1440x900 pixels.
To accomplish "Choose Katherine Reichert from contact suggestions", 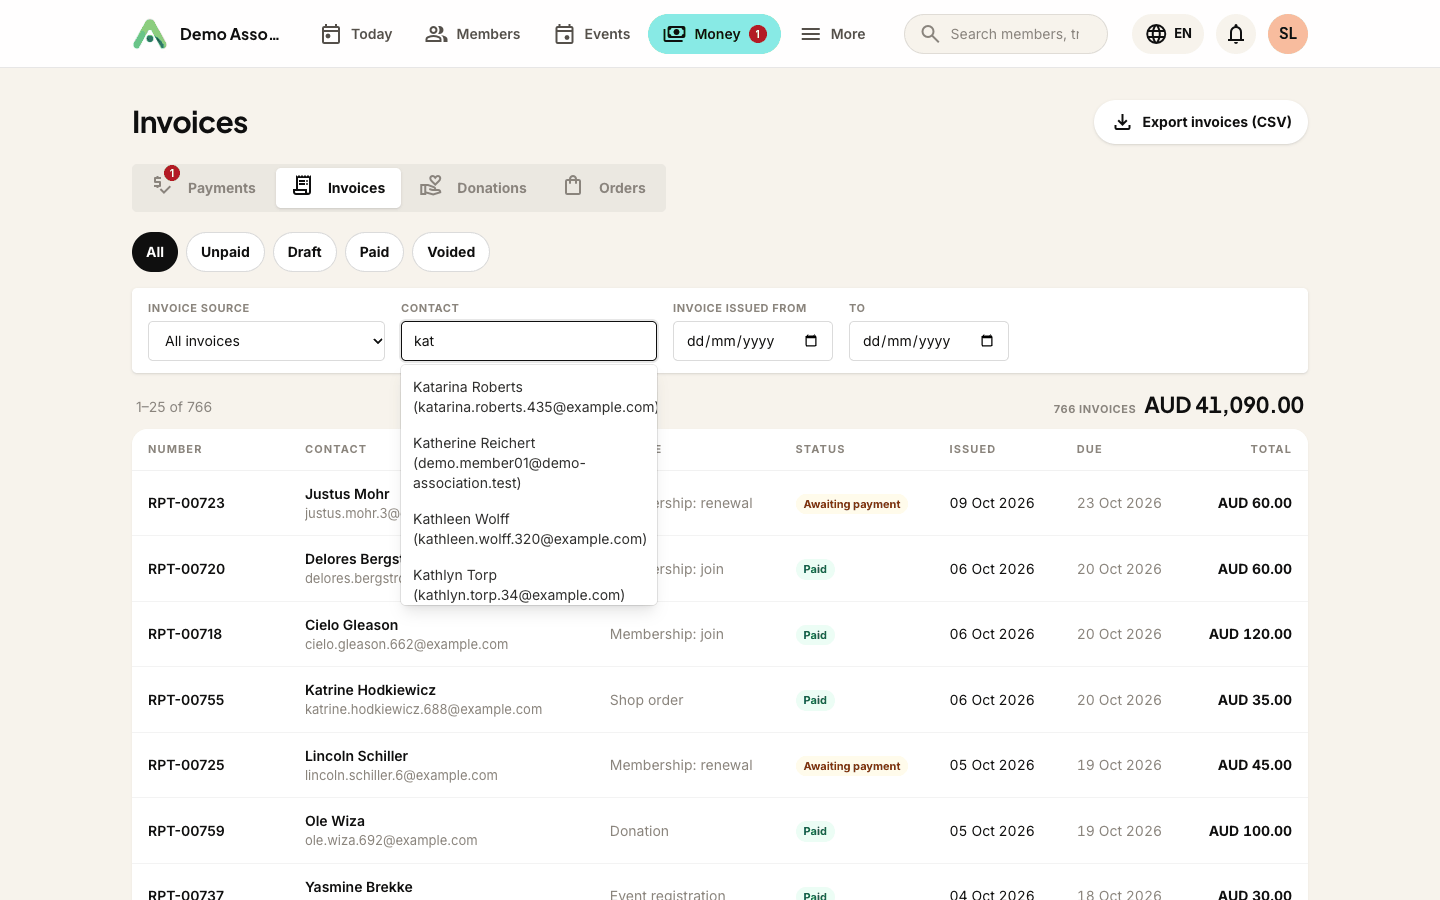I will 529,463.
